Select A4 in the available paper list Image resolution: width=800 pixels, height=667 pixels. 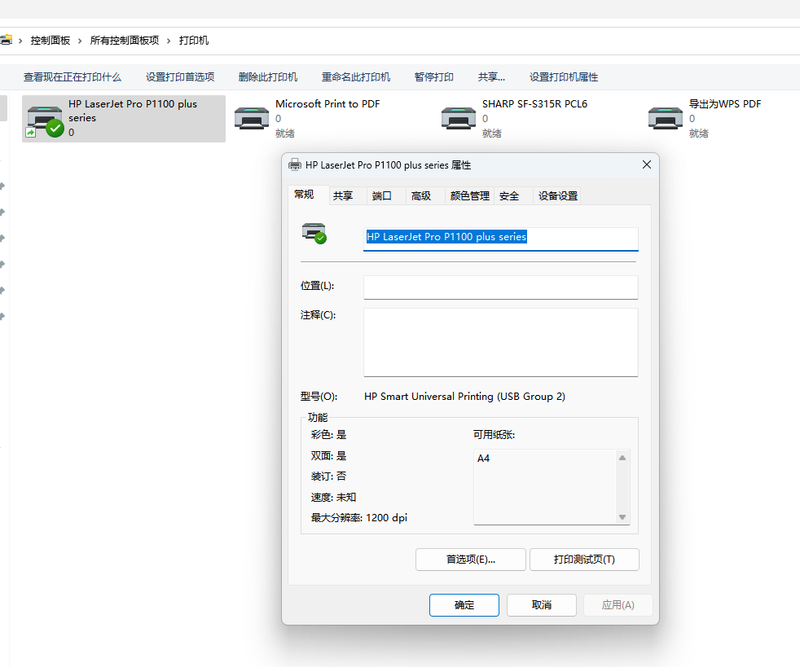coord(484,459)
